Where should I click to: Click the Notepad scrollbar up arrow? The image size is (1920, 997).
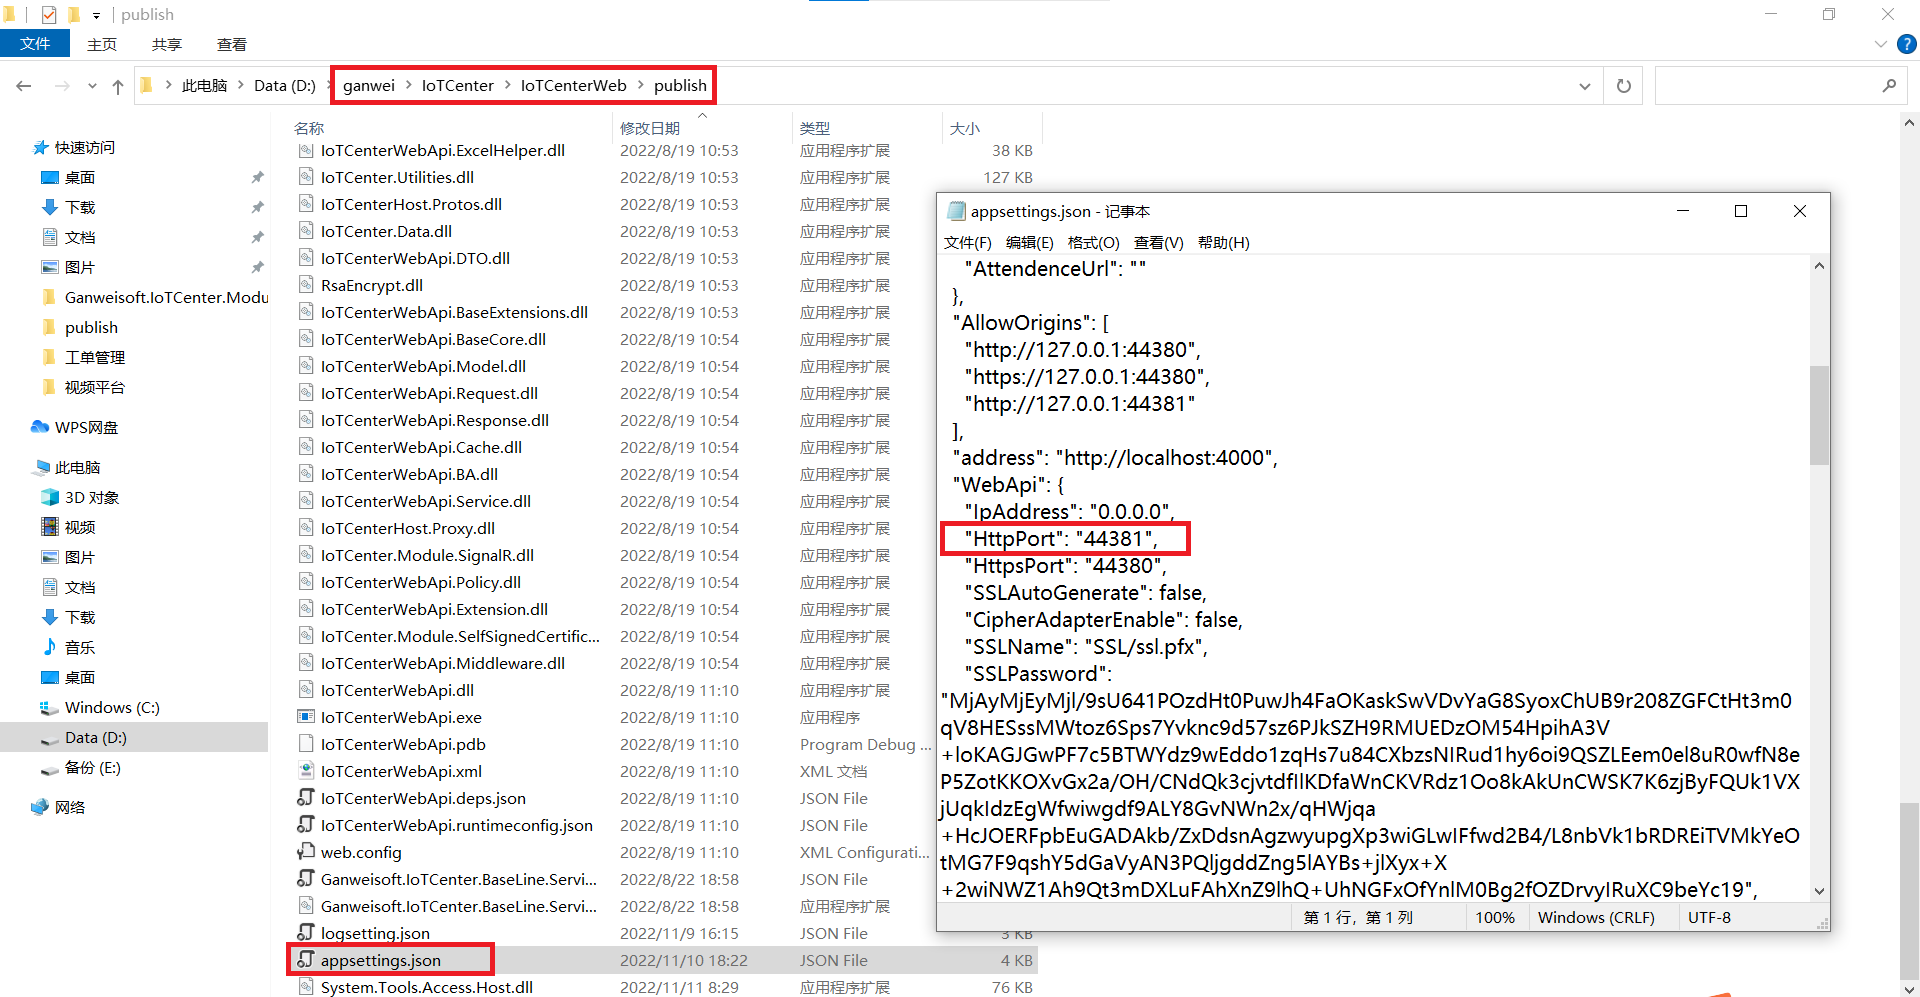(x=1819, y=266)
